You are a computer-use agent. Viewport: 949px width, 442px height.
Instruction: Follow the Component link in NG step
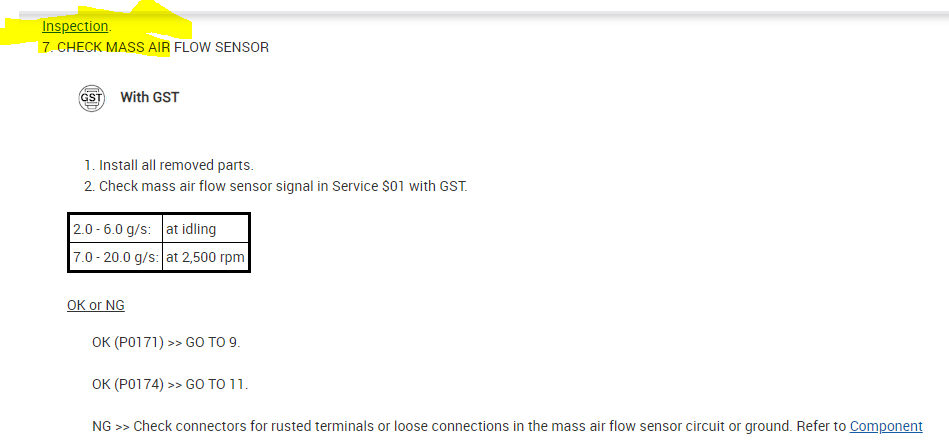pyautogui.click(x=886, y=426)
